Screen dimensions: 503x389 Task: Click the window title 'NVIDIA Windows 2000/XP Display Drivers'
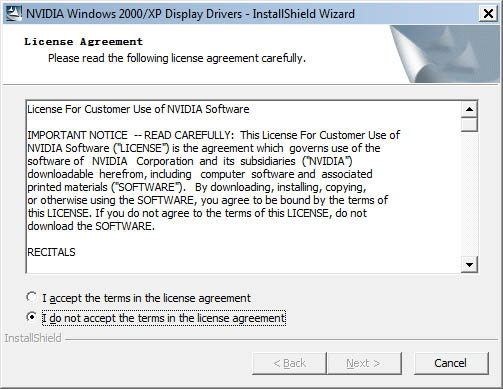click(134, 14)
